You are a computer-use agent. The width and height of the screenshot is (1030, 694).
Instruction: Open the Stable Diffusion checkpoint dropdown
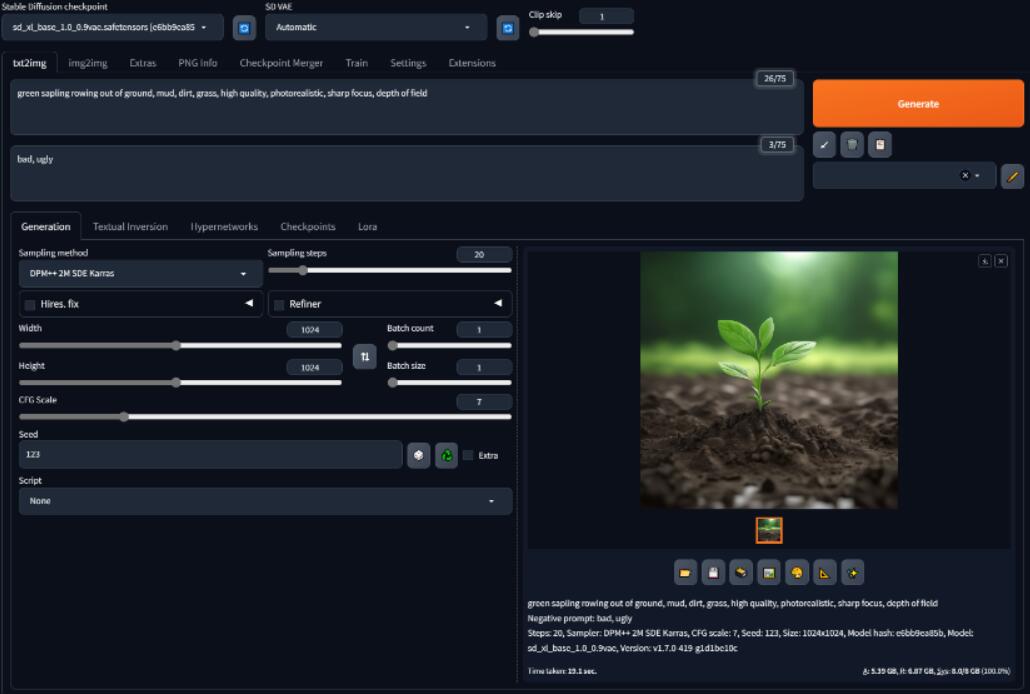click(112, 28)
